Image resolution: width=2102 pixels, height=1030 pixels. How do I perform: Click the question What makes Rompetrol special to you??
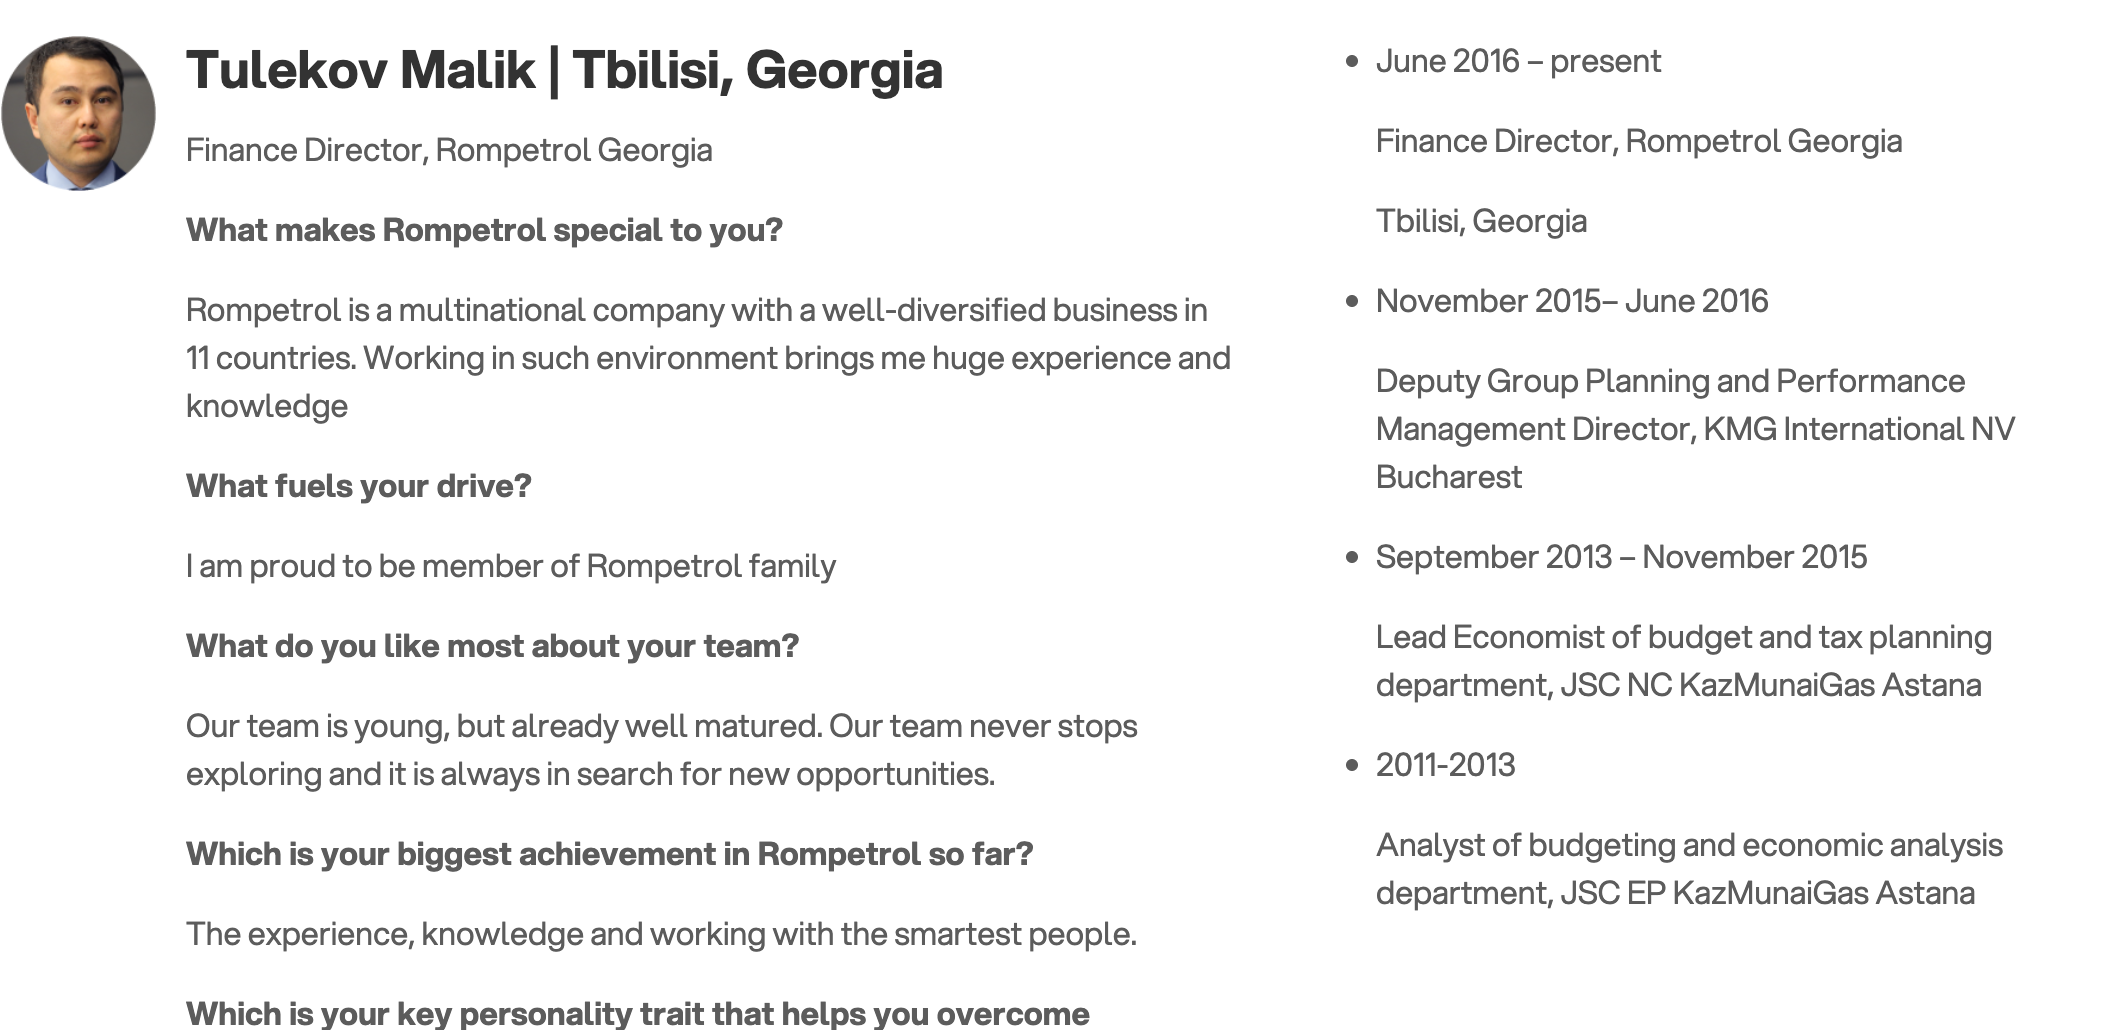(484, 230)
